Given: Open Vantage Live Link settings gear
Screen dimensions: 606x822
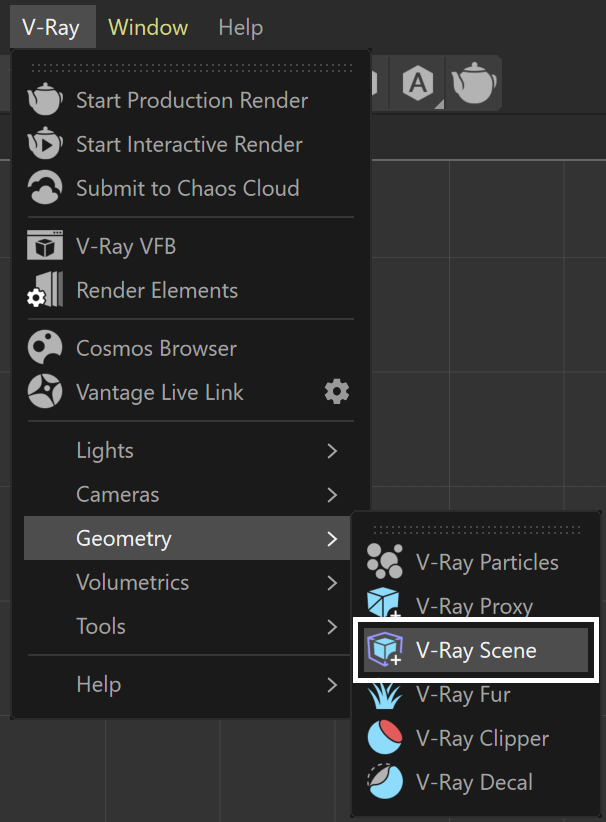Looking at the screenshot, I should tap(337, 392).
